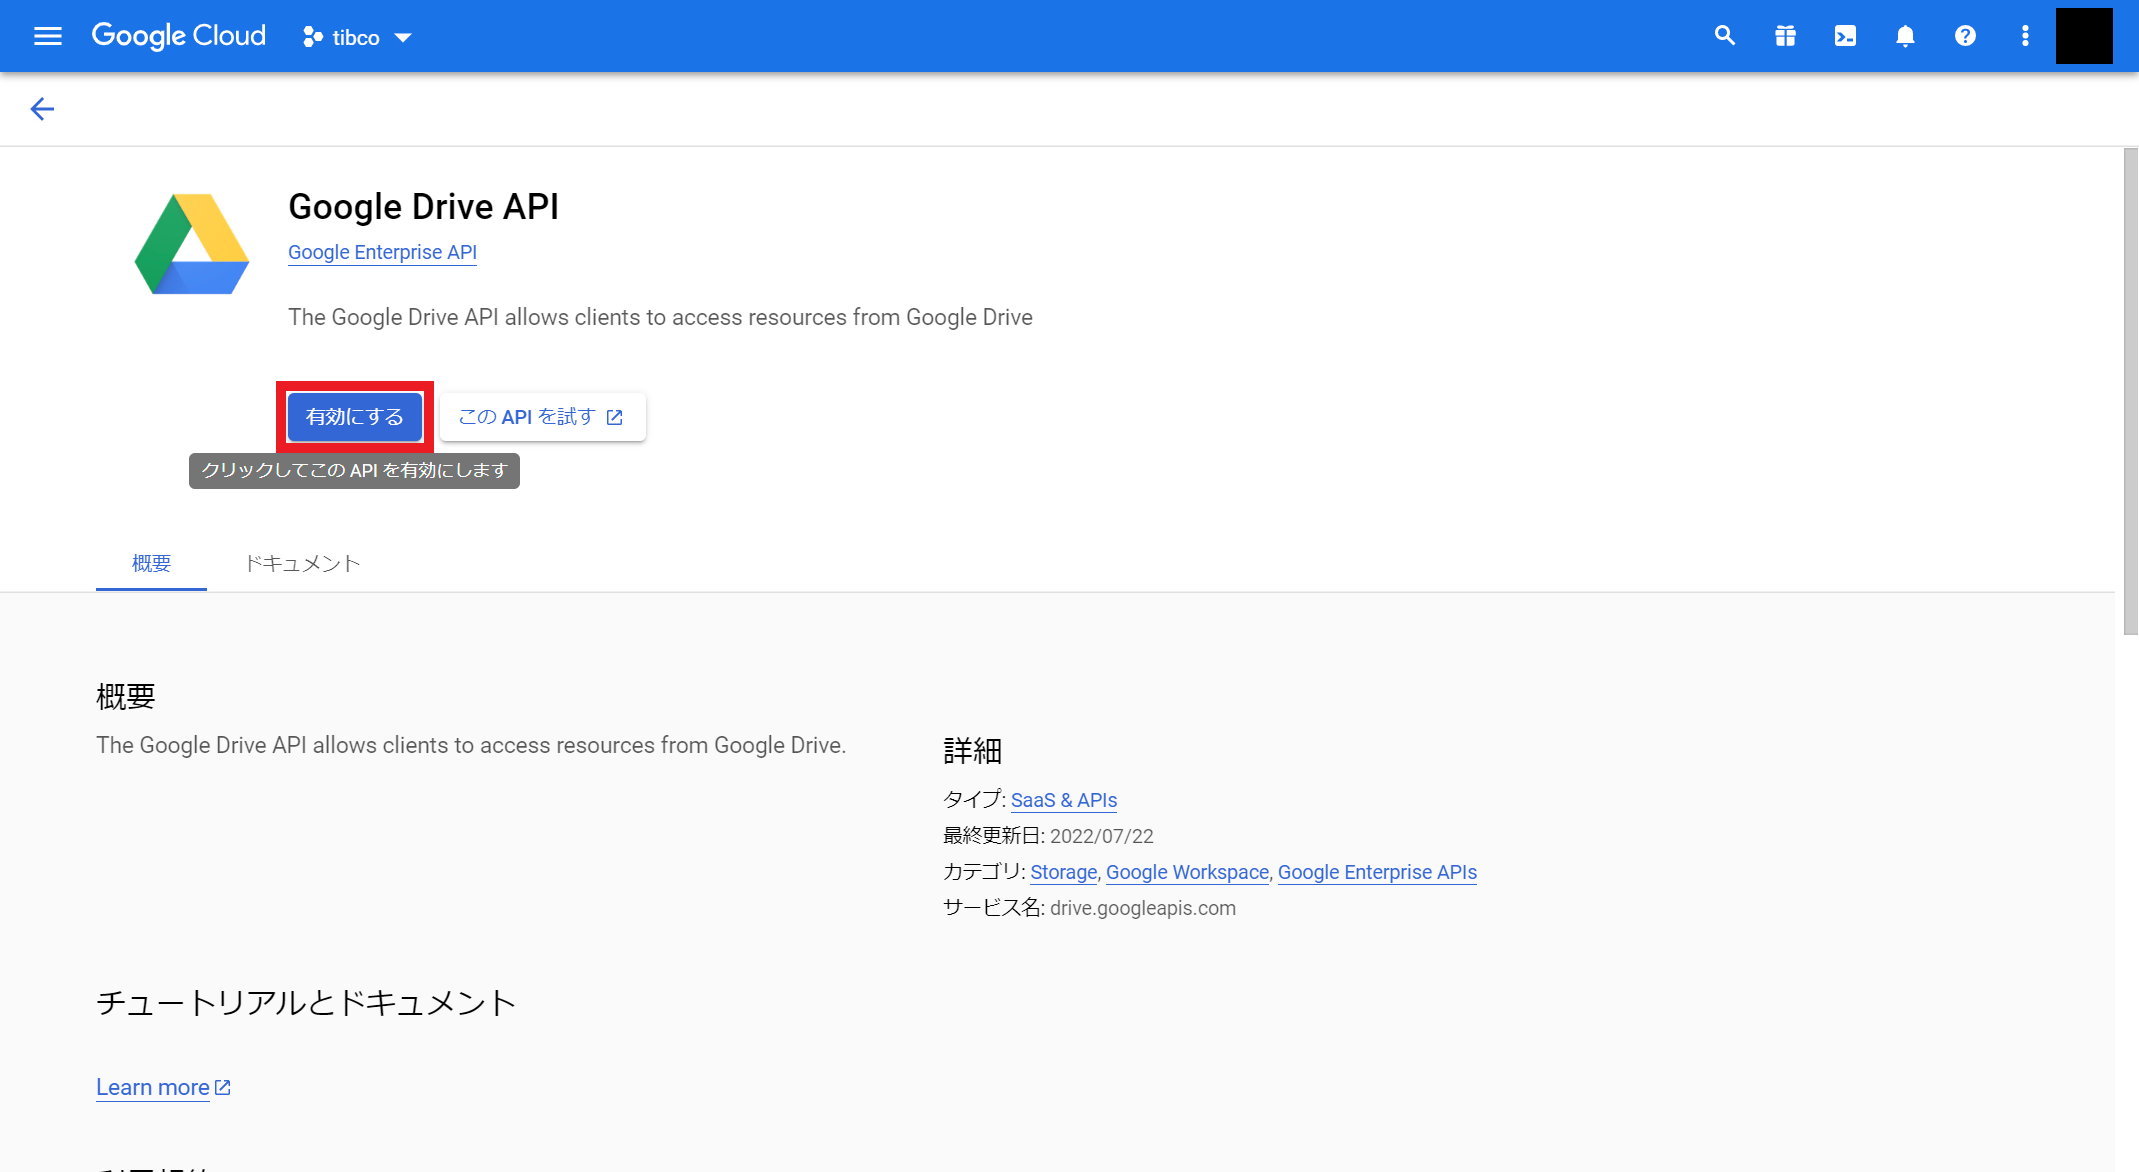This screenshot has height=1172, width=2139.
Task: Select the Google Drive API heading text
Action: pos(423,207)
